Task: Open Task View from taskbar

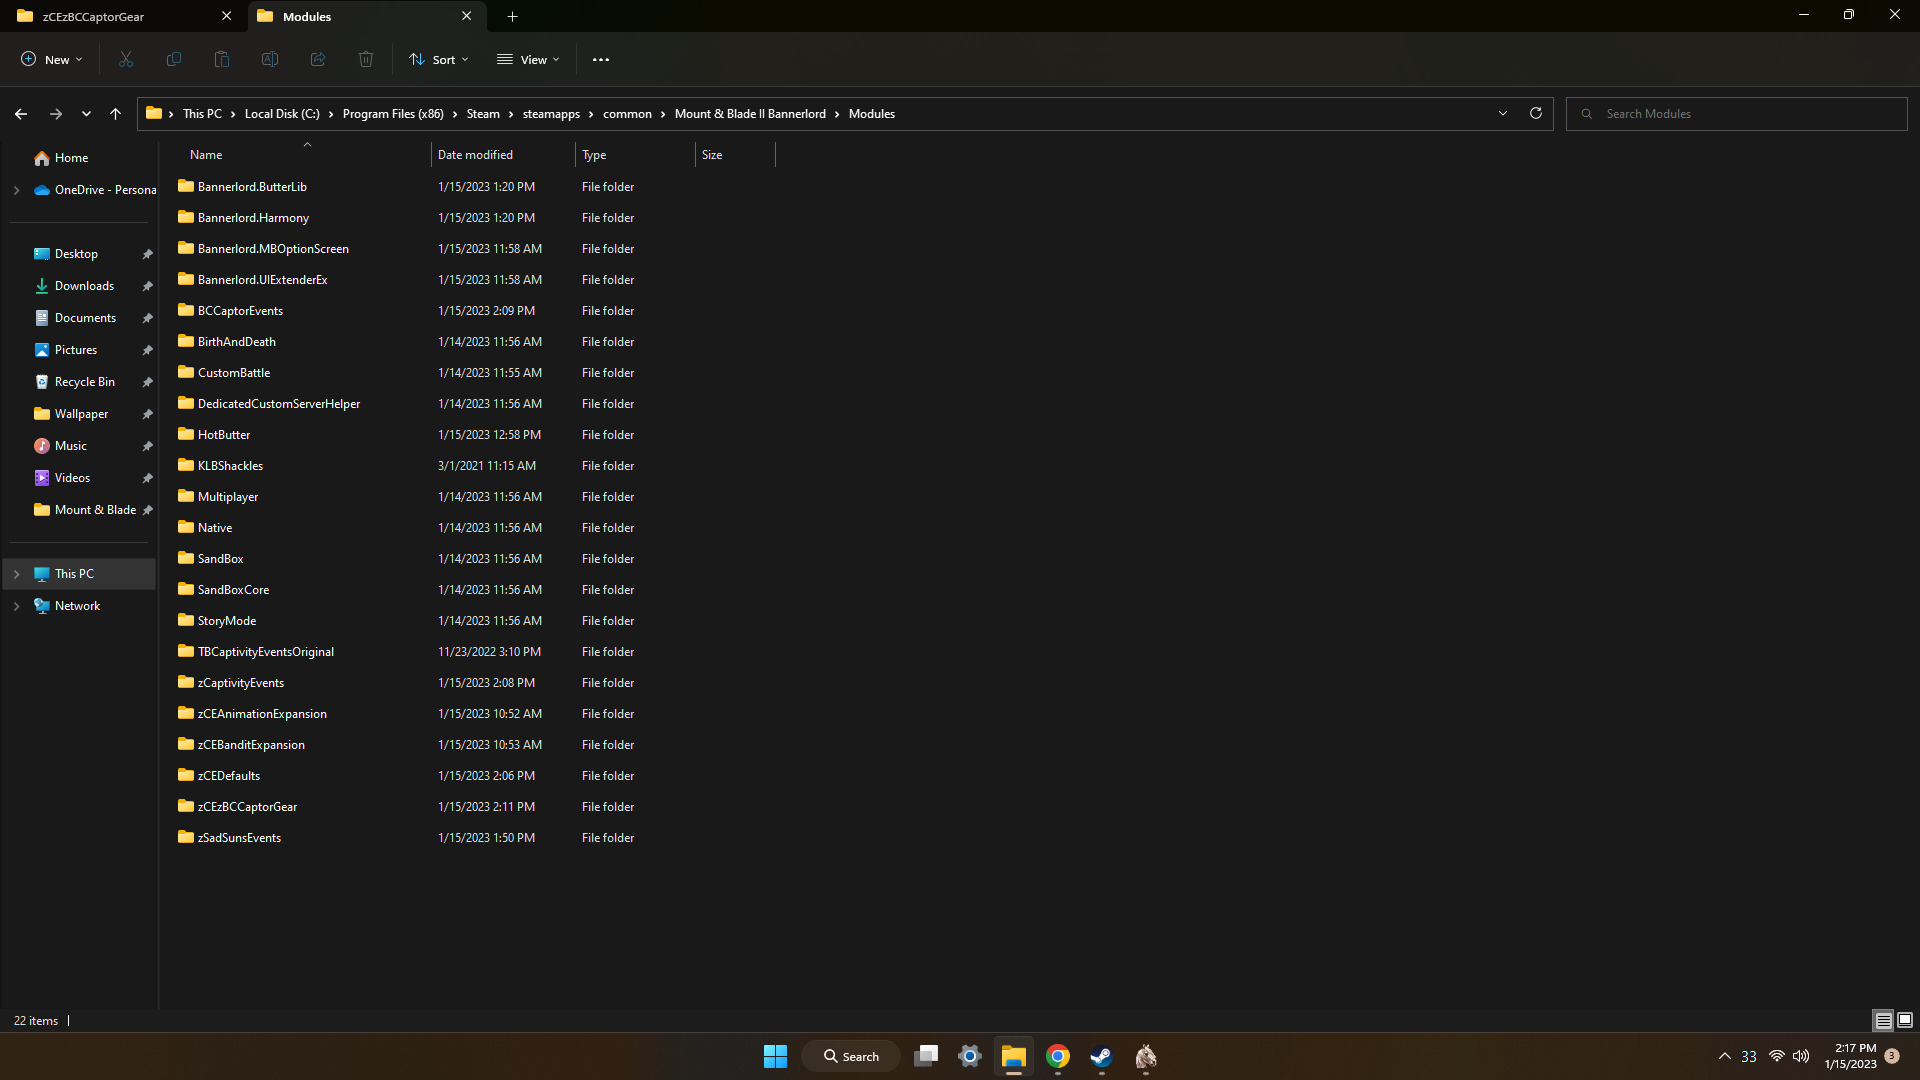Action: [x=926, y=1056]
